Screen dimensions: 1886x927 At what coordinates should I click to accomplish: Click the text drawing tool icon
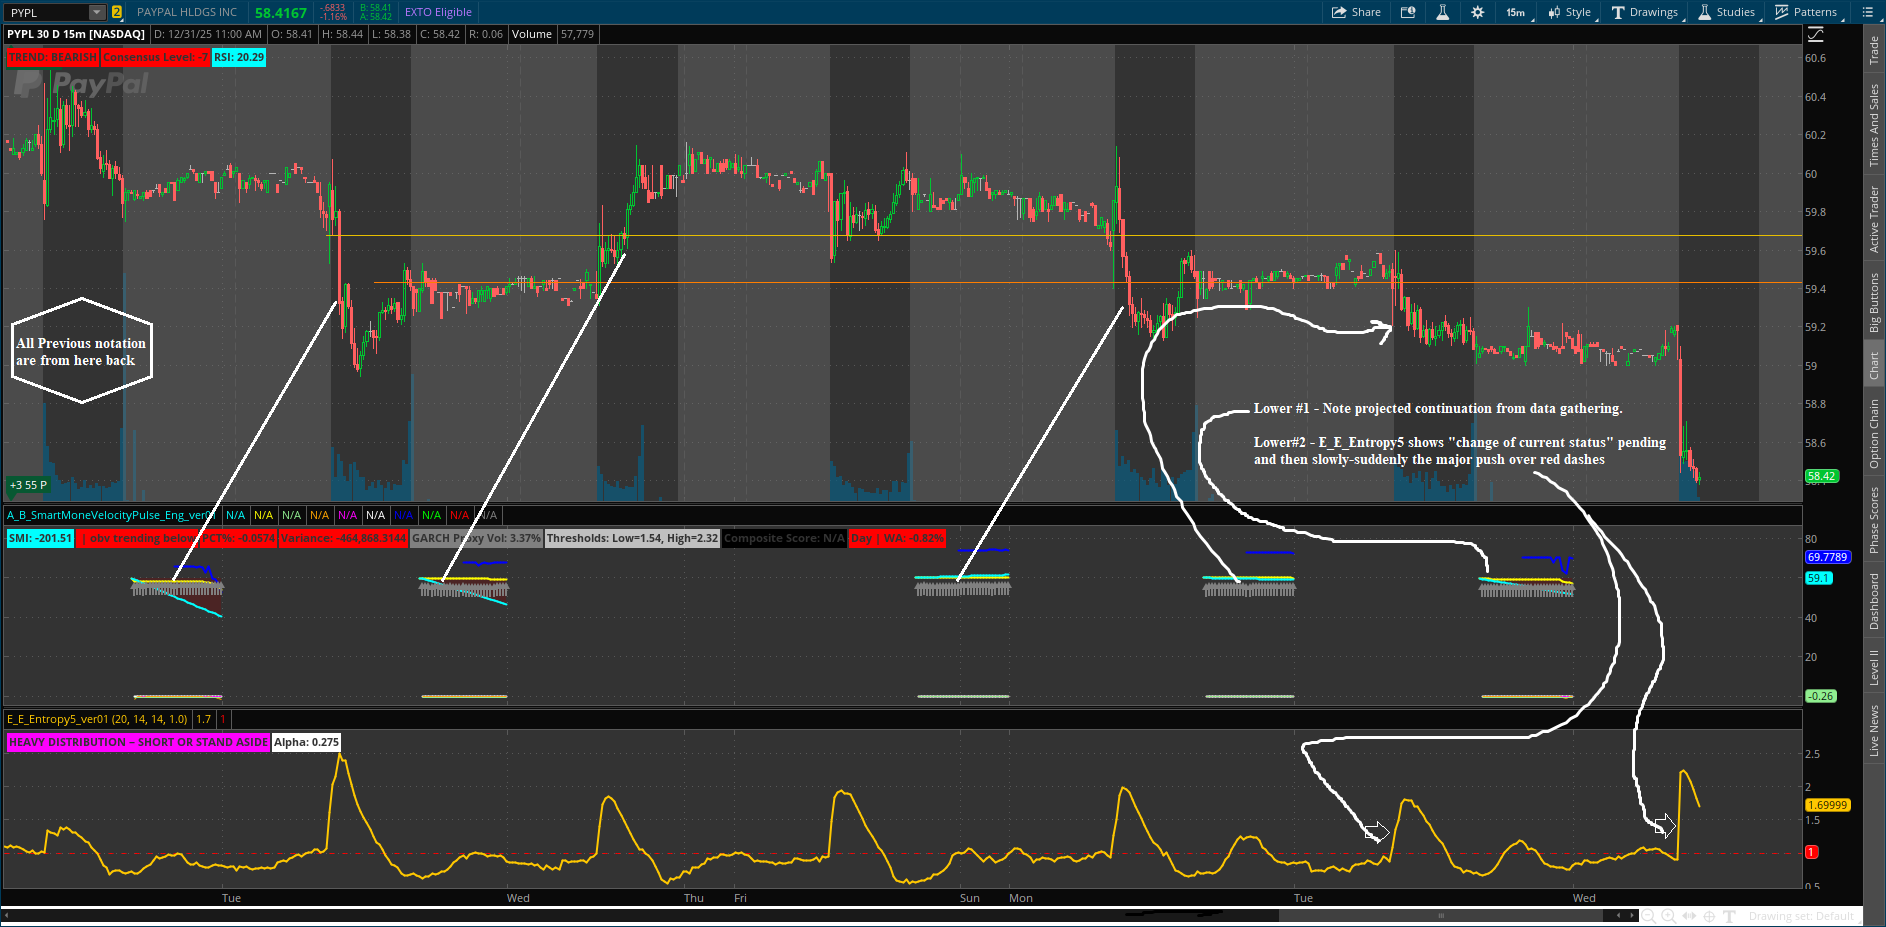coord(1729,916)
